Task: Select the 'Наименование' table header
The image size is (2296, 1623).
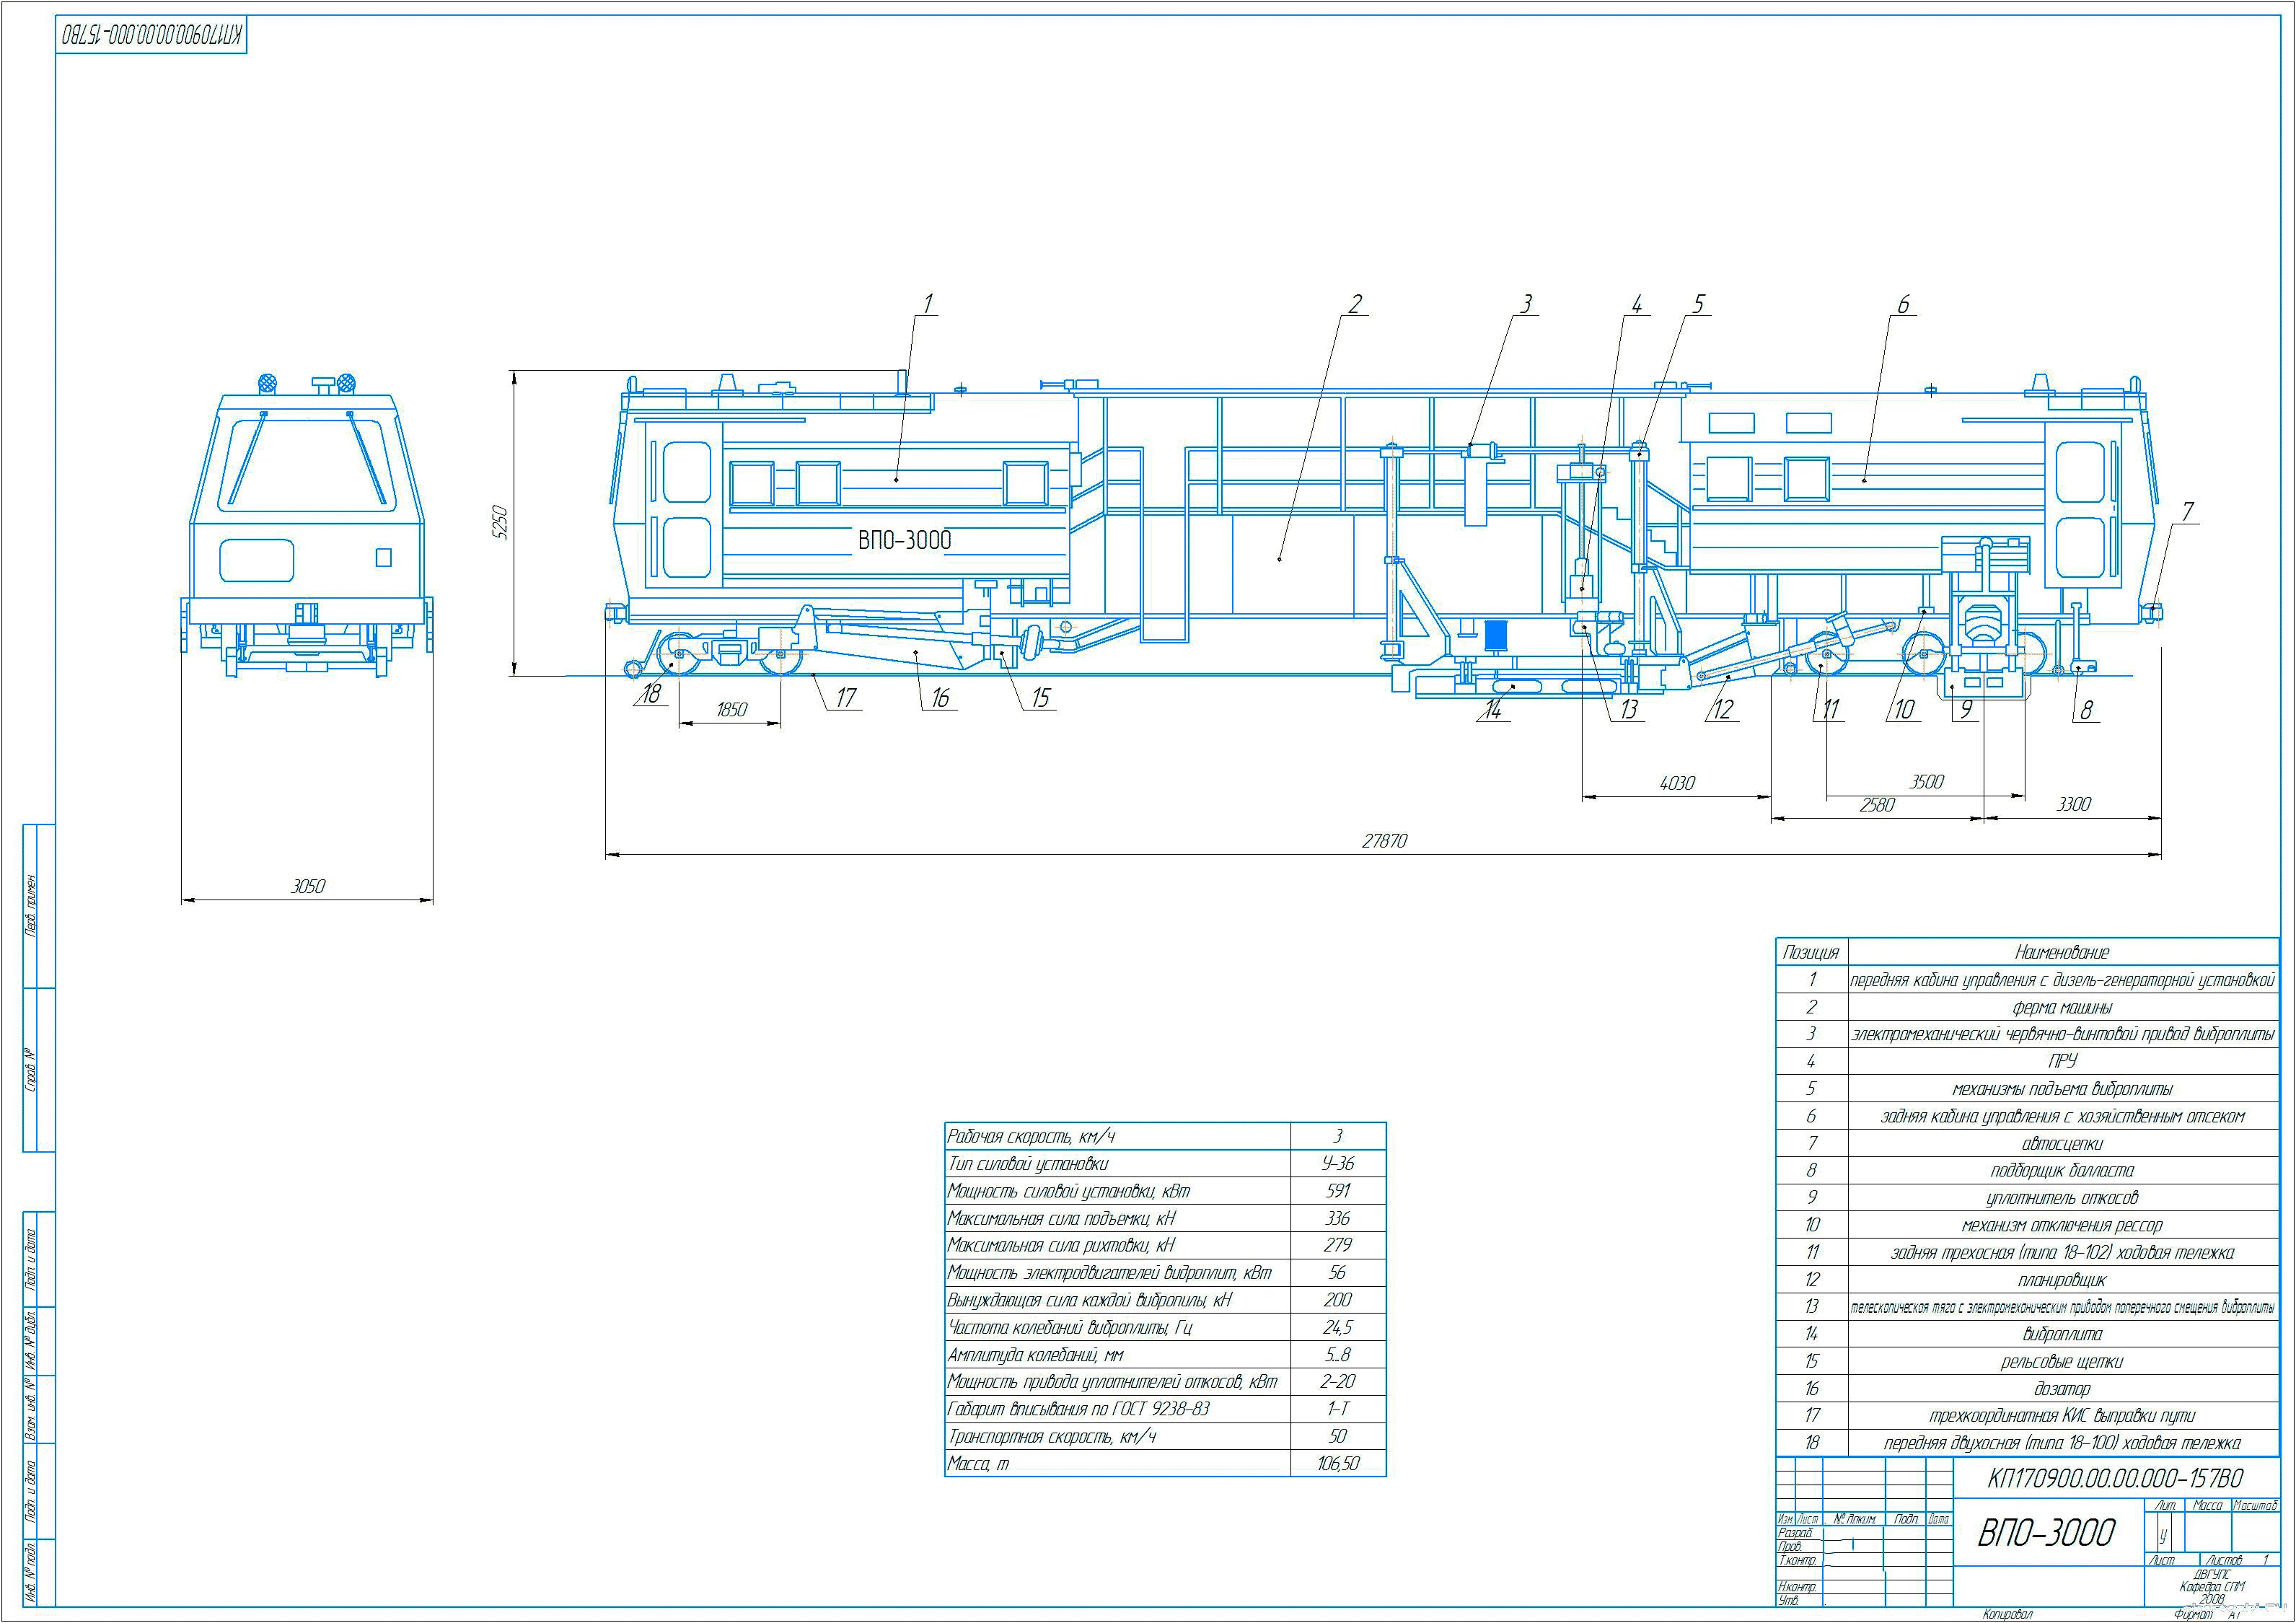Action: pos(2062,953)
